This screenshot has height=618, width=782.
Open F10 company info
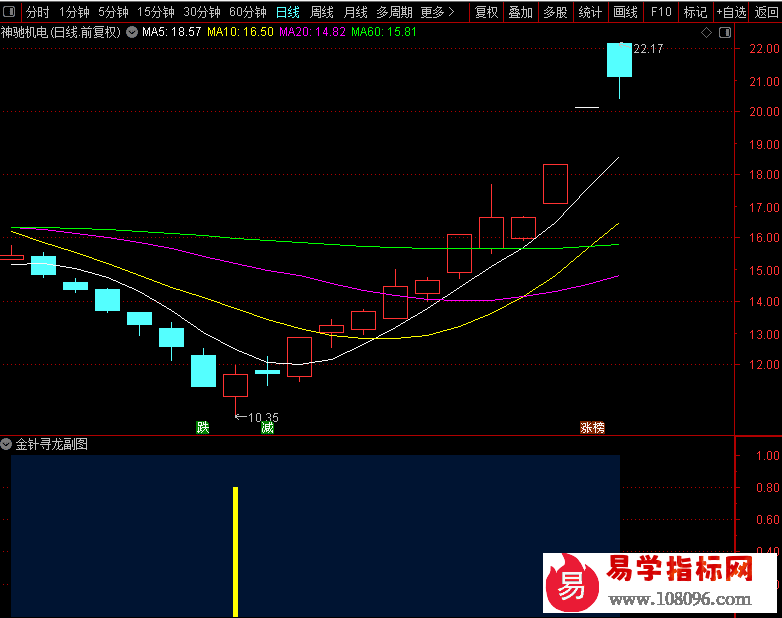point(661,12)
